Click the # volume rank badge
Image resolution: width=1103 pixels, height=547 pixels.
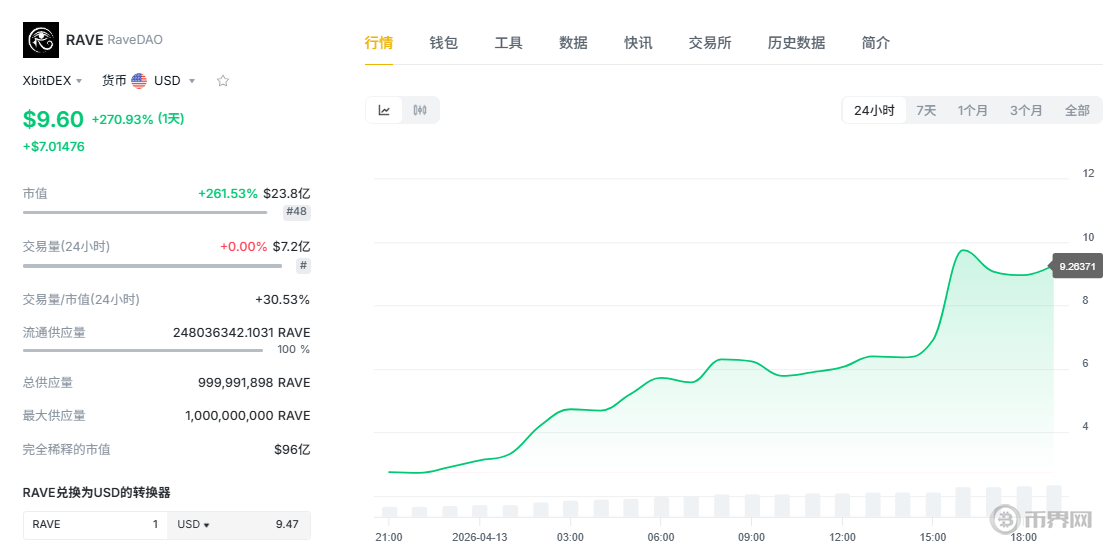(303, 266)
